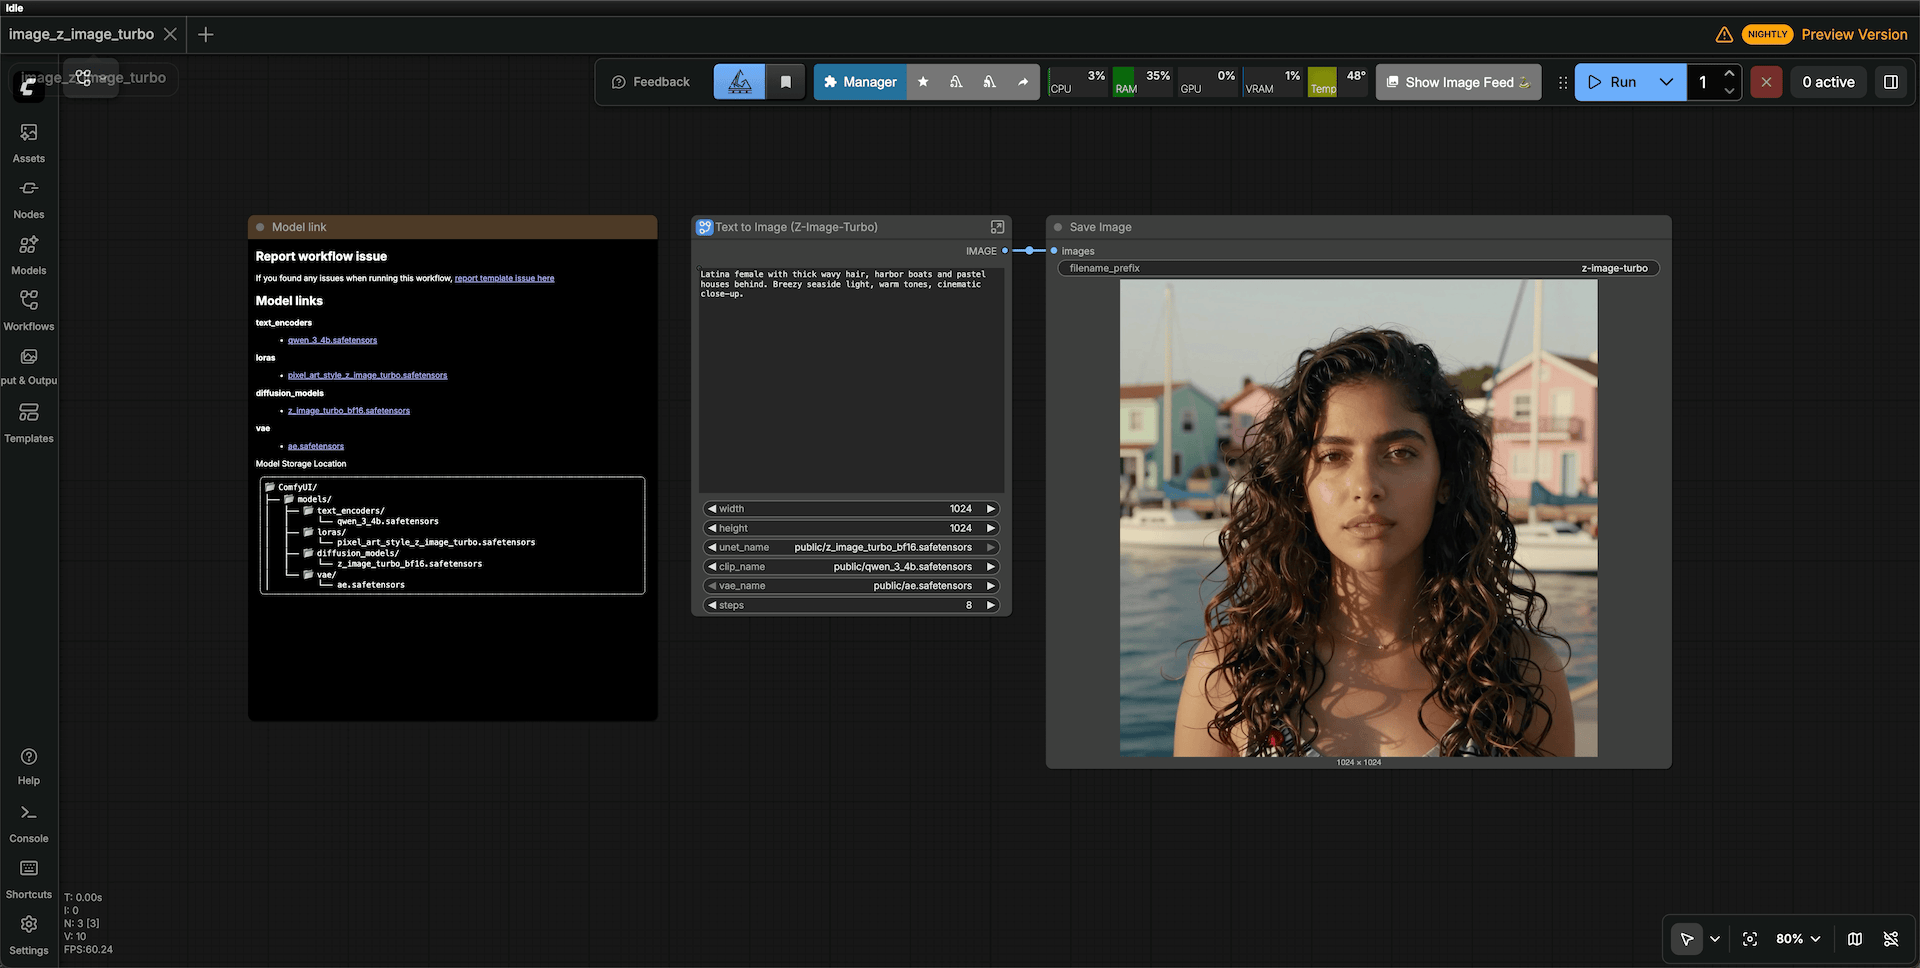
Task: Open the Nodes library panel
Action: tap(29, 198)
